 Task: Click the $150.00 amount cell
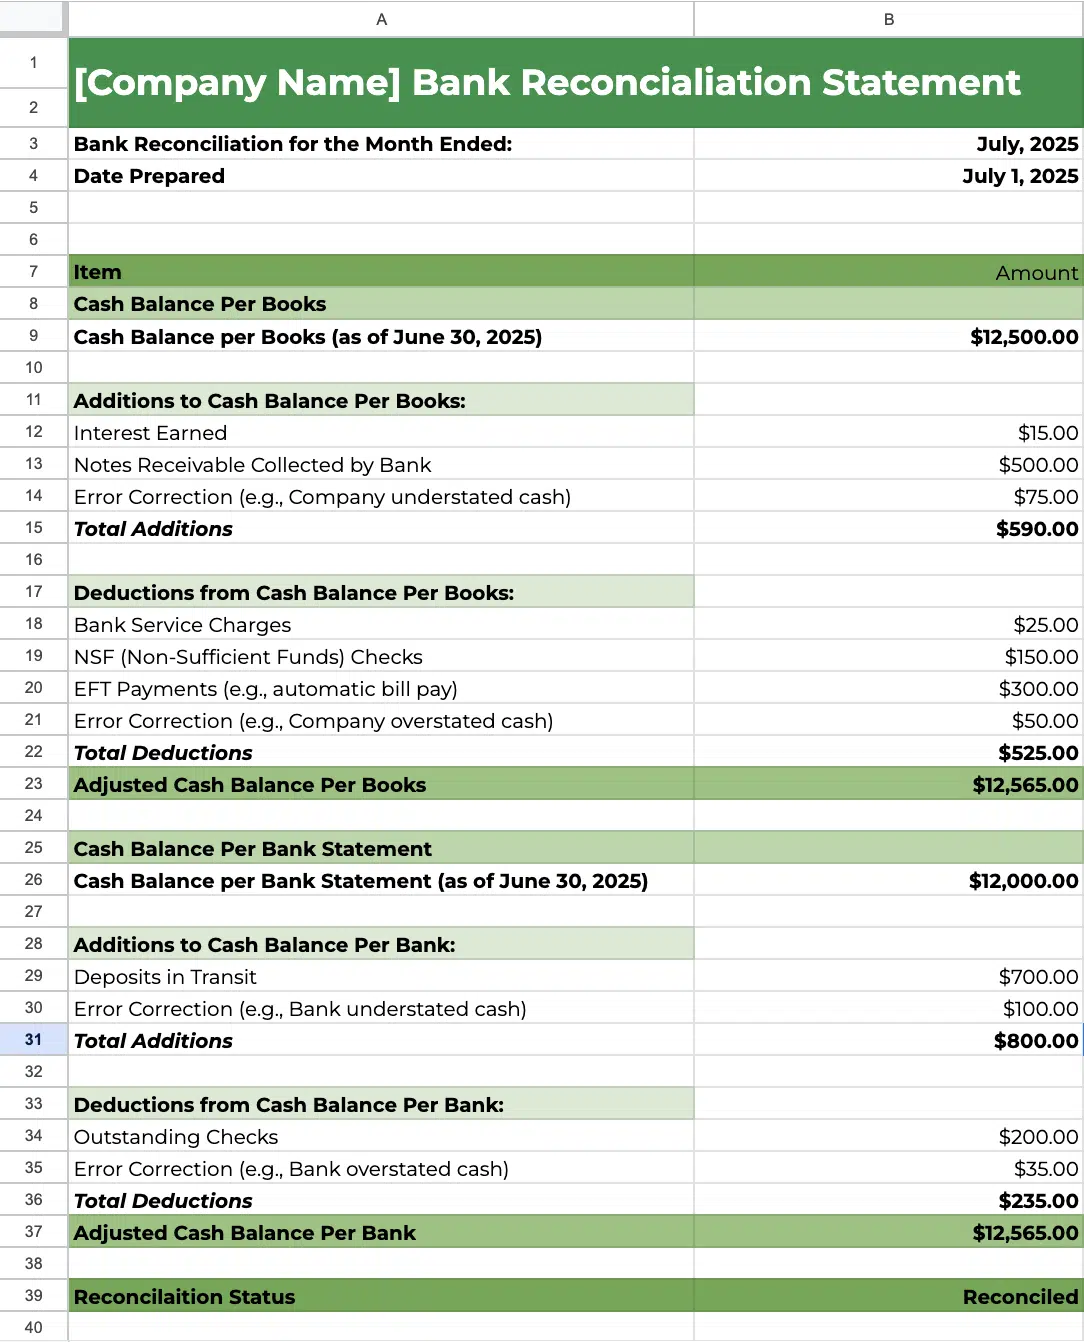tap(888, 656)
